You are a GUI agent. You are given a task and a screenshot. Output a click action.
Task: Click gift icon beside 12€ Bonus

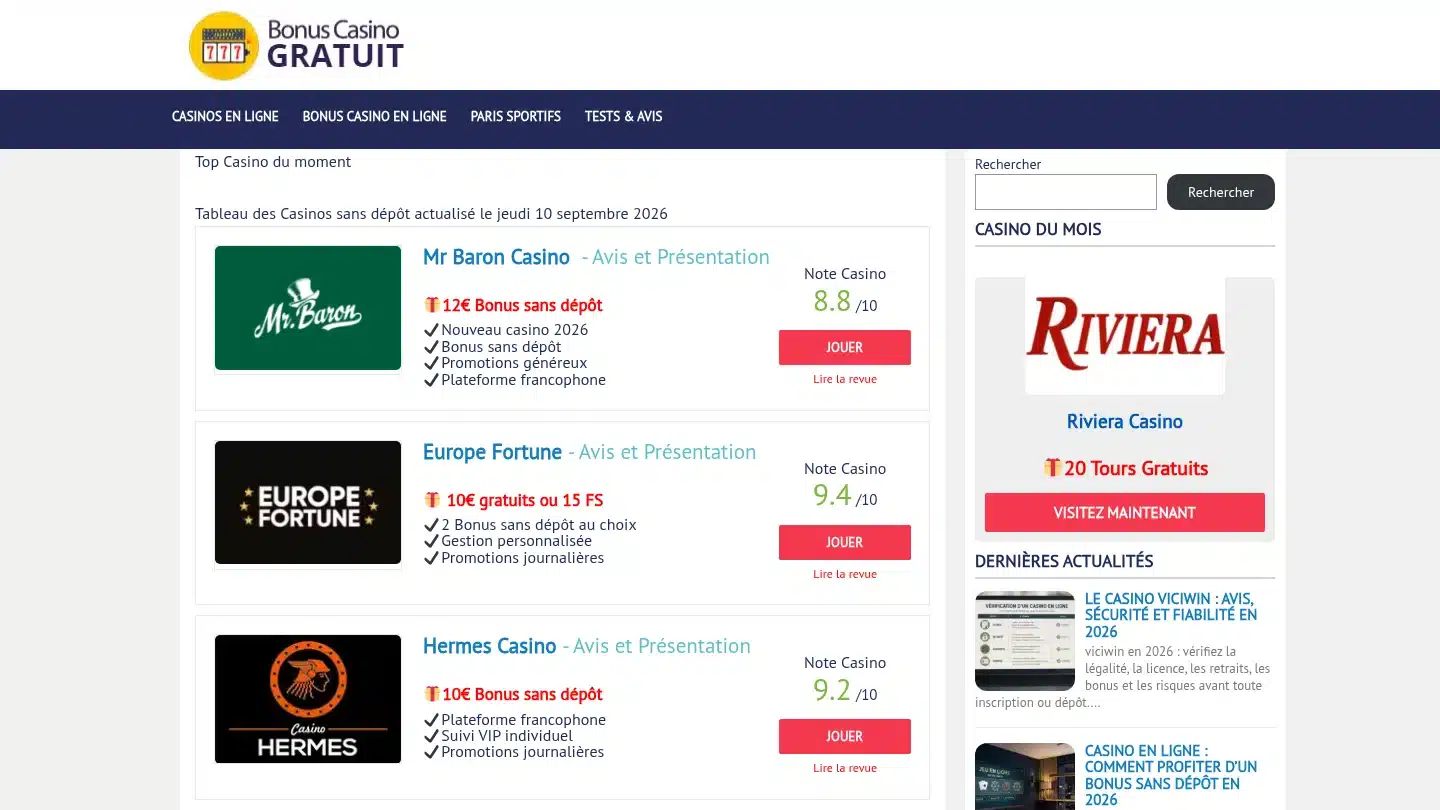point(432,305)
